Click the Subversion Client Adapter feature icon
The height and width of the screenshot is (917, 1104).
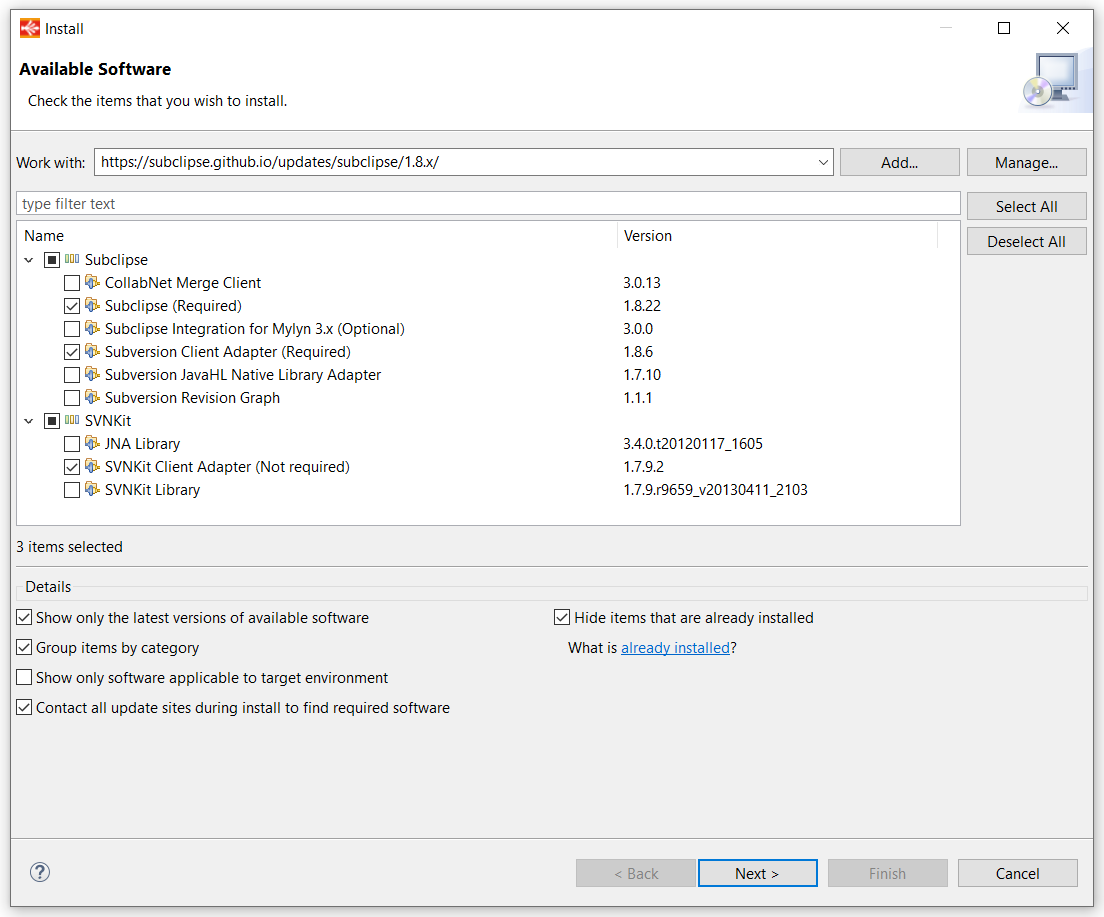pos(92,351)
